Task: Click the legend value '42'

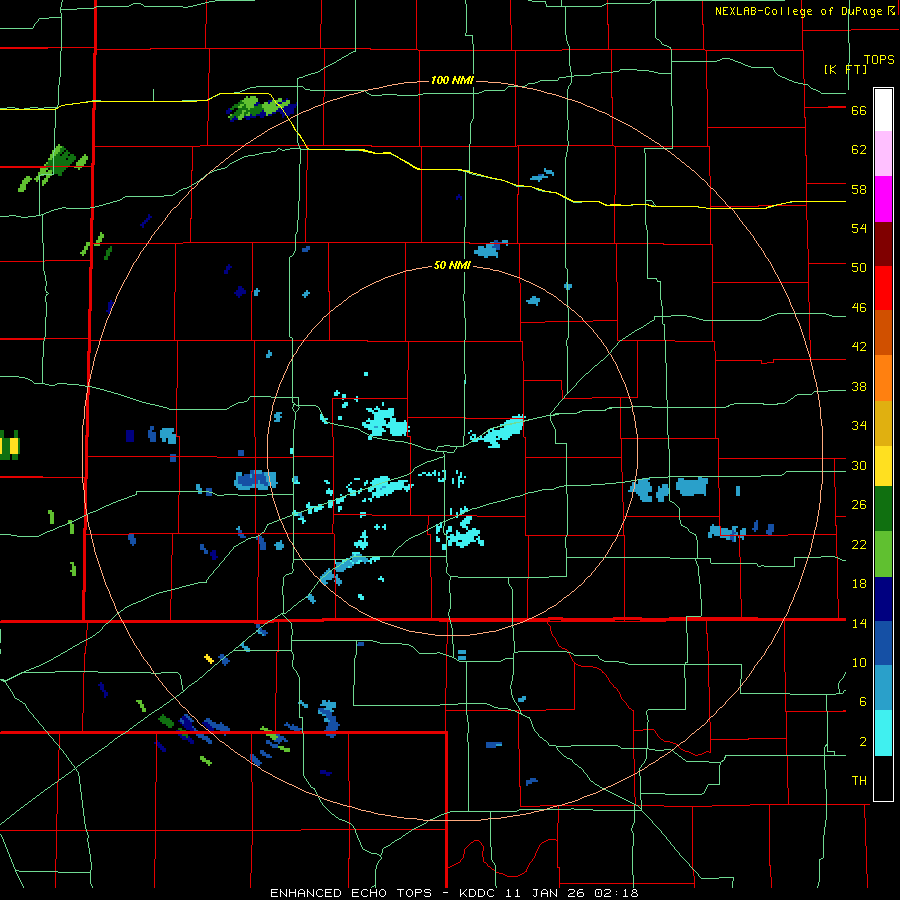Action: coord(859,347)
